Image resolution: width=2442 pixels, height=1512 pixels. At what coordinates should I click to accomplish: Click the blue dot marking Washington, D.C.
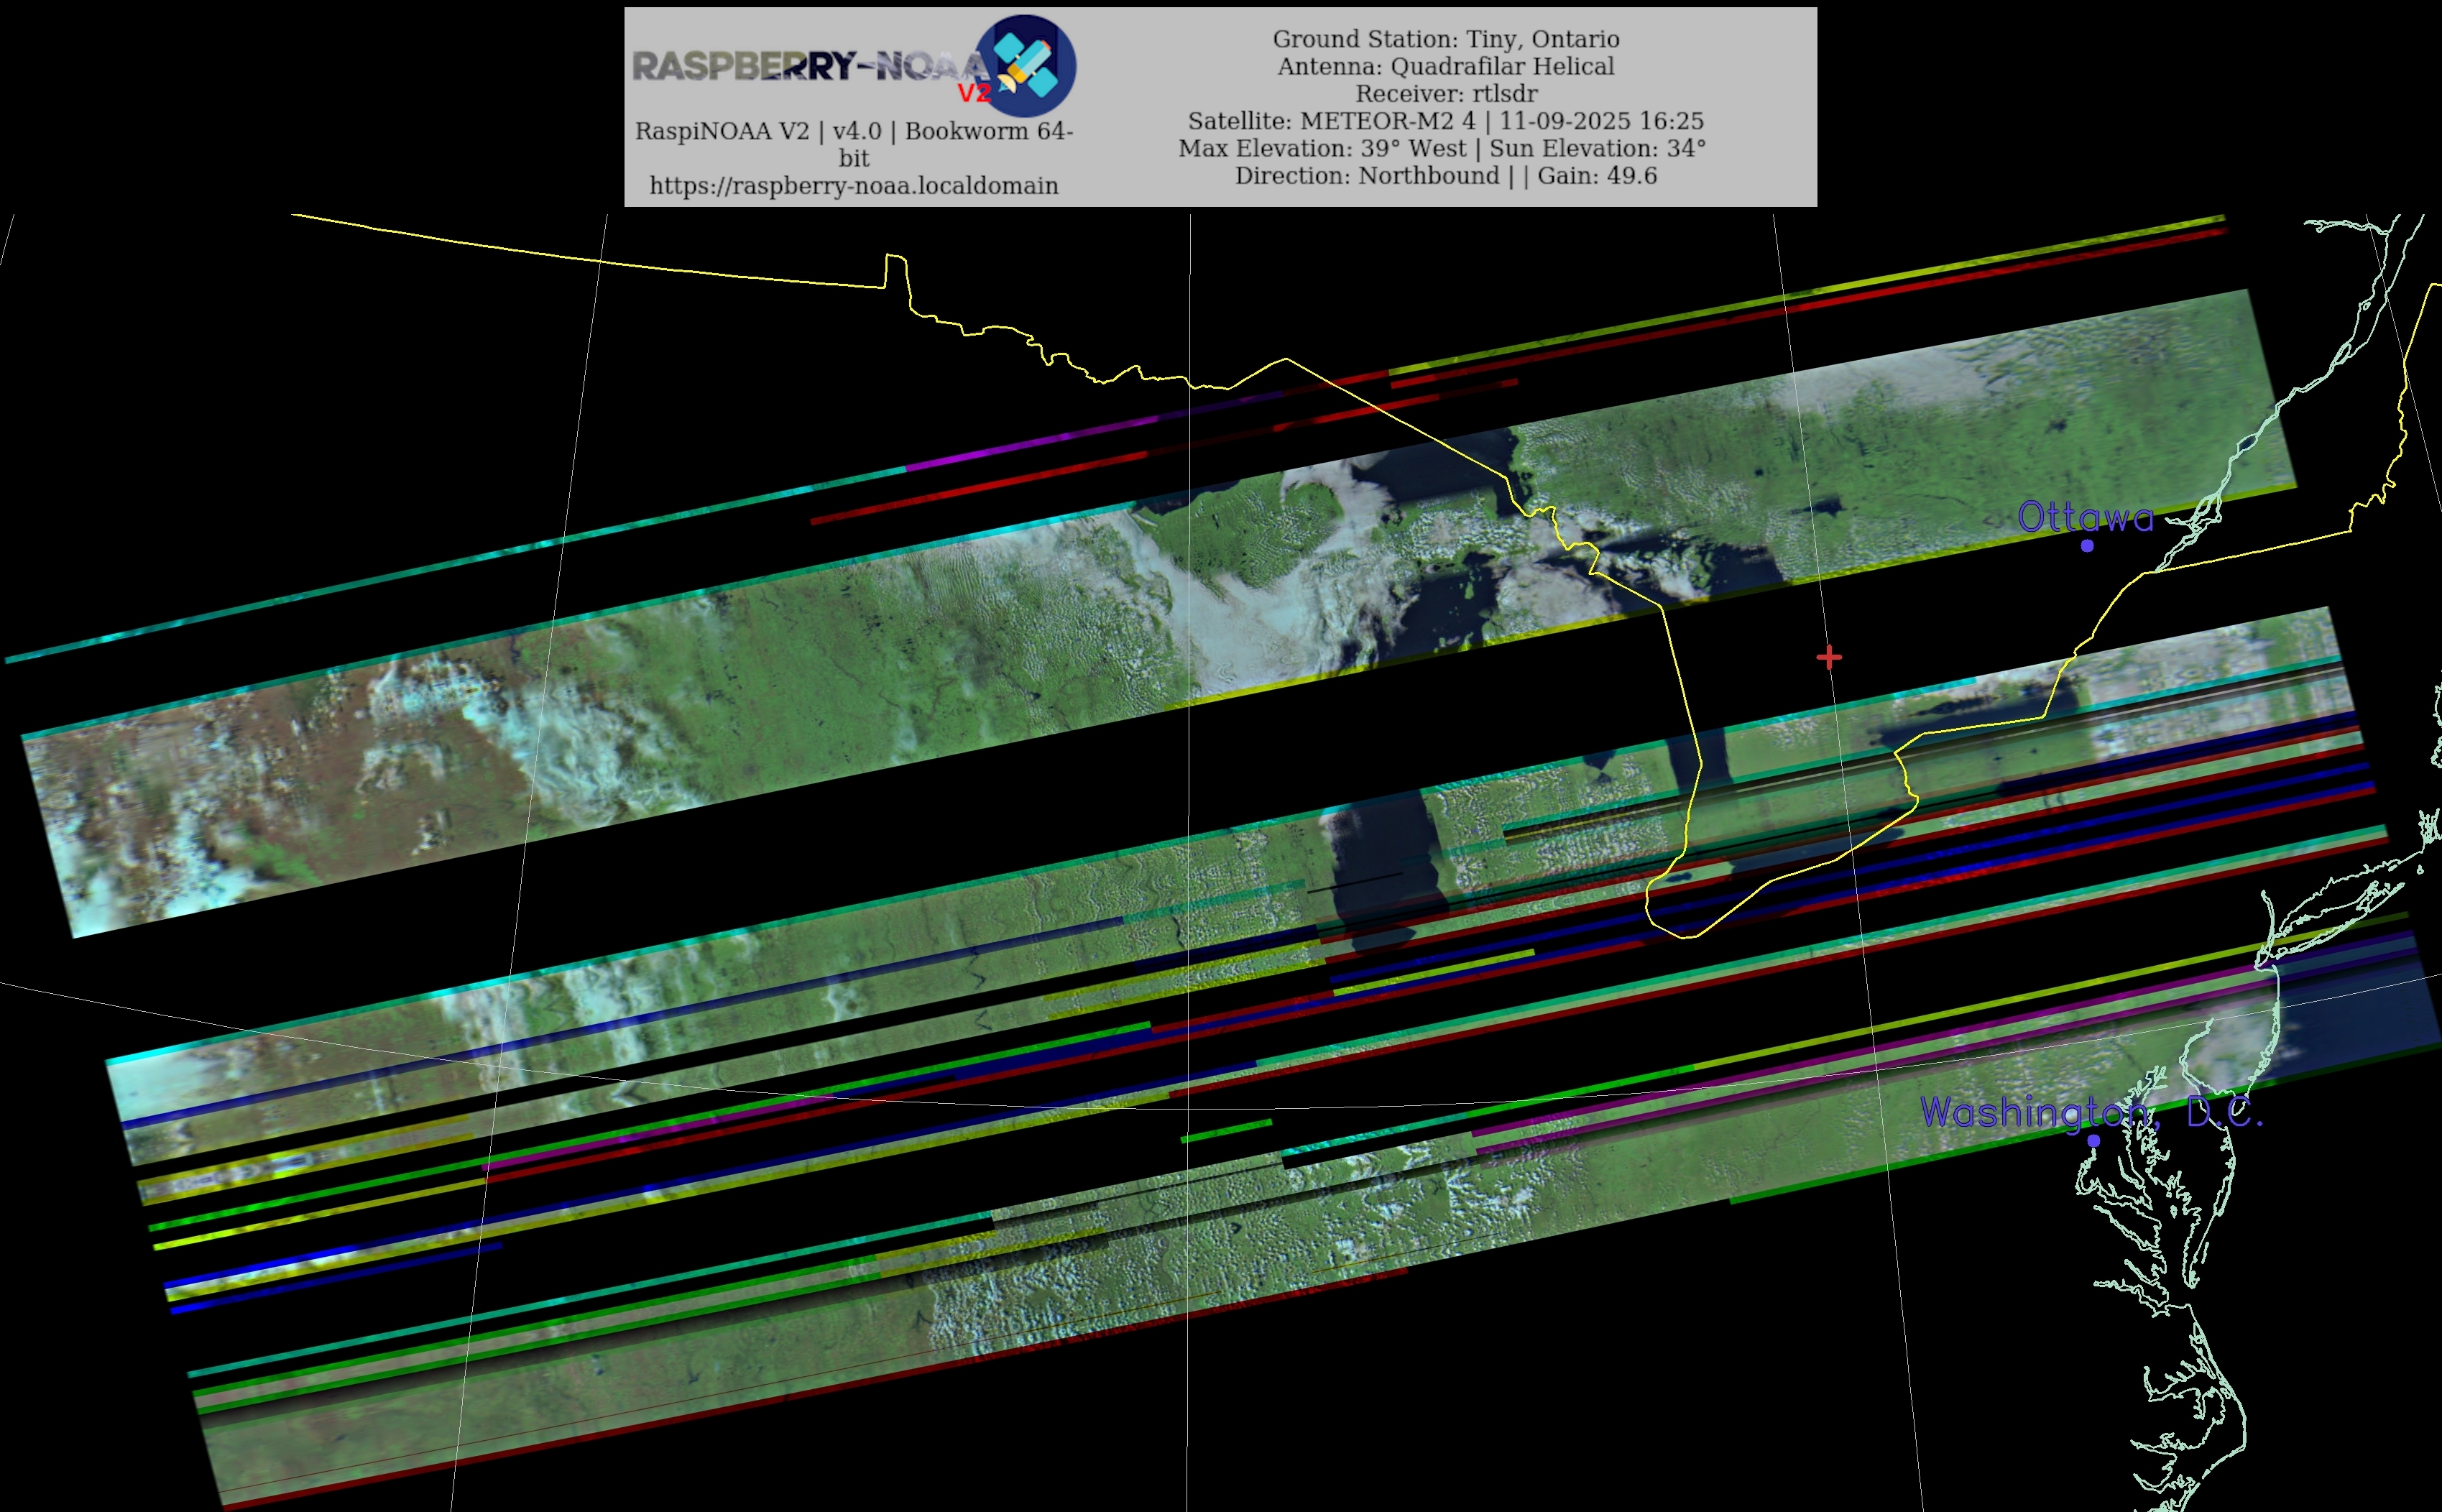pyautogui.click(x=2094, y=1140)
